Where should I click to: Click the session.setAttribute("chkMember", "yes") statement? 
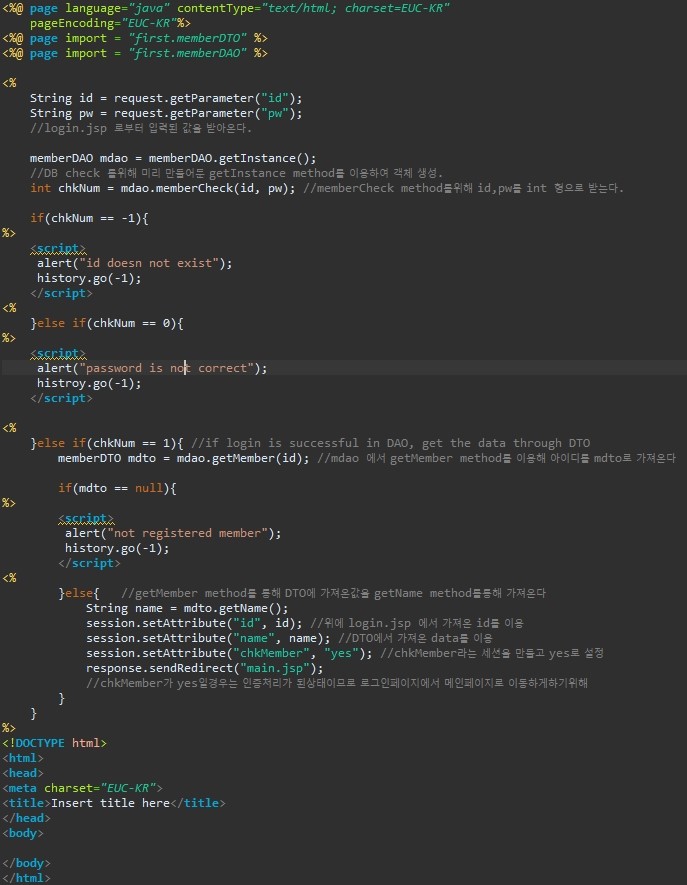pos(229,653)
